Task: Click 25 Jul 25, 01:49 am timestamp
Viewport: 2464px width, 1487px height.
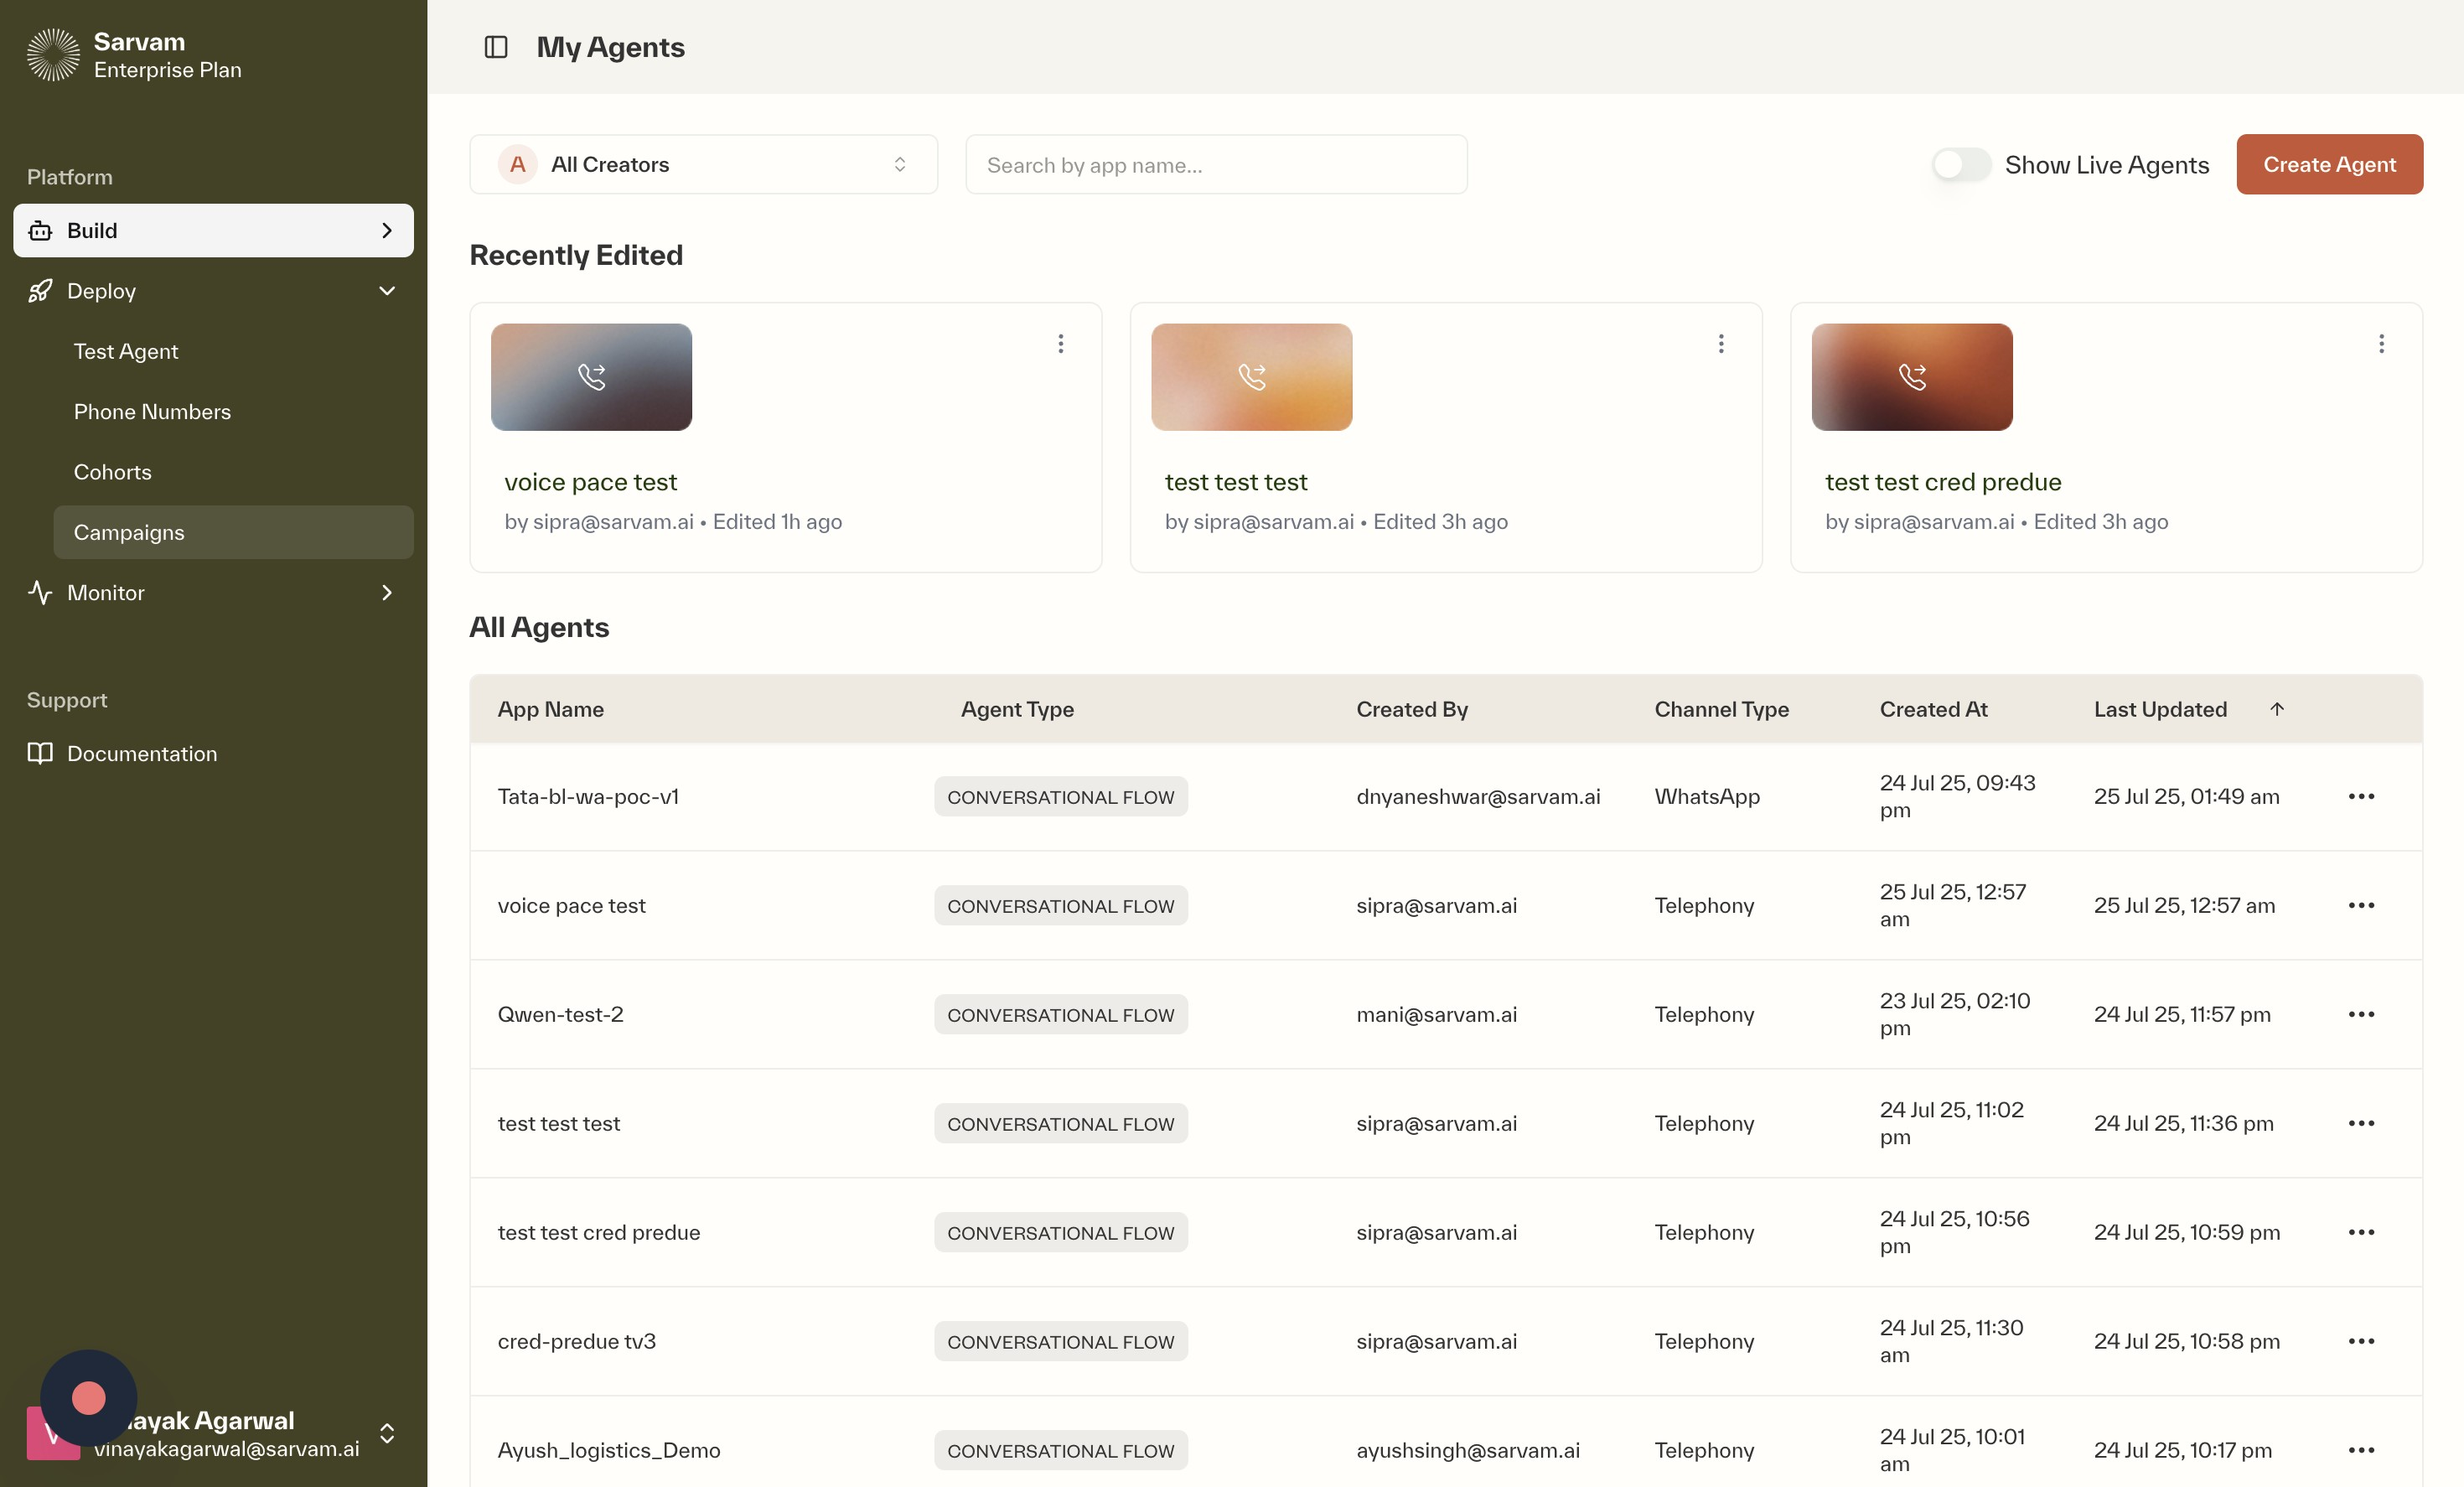Action: click(2187, 797)
